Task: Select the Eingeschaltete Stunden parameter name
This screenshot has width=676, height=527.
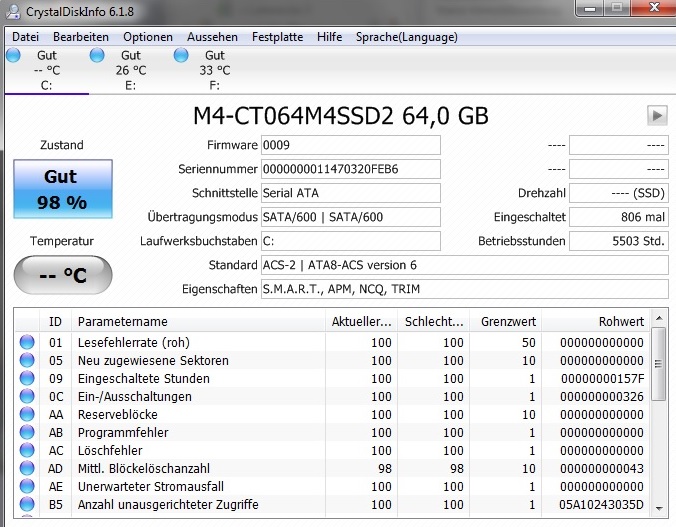Action: [x=144, y=379]
